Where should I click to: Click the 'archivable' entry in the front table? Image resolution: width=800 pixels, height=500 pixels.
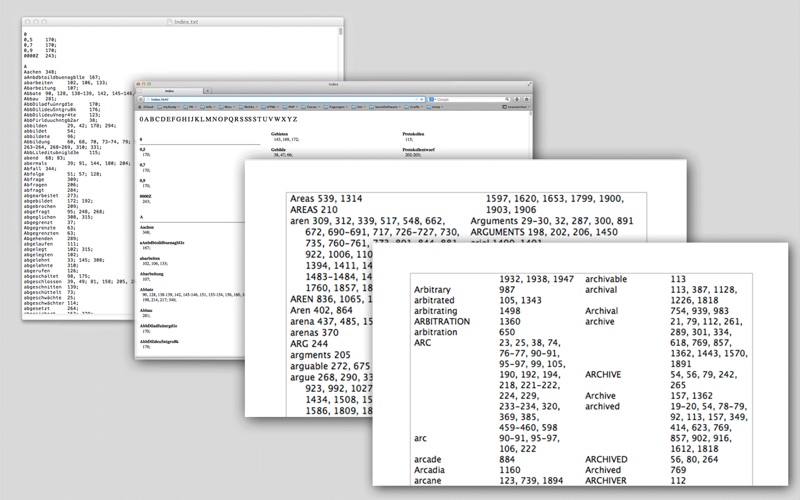(x=606, y=279)
